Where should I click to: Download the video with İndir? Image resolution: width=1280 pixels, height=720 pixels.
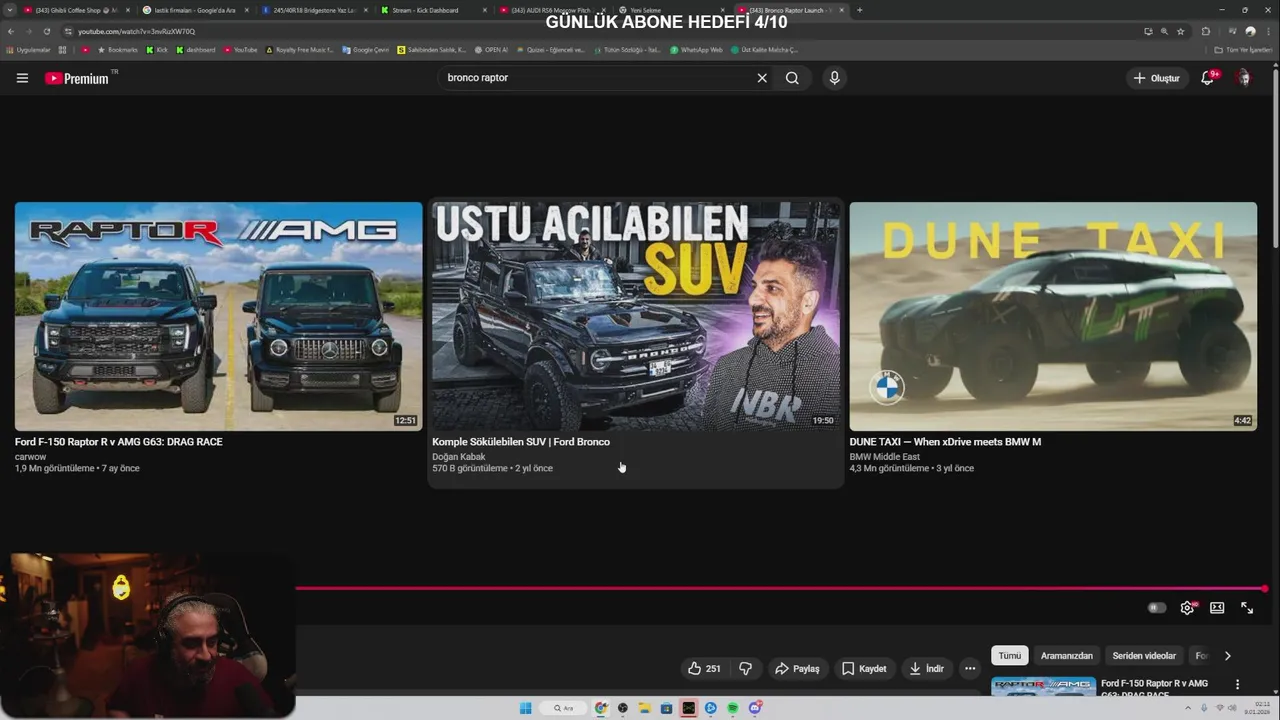tap(927, 668)
